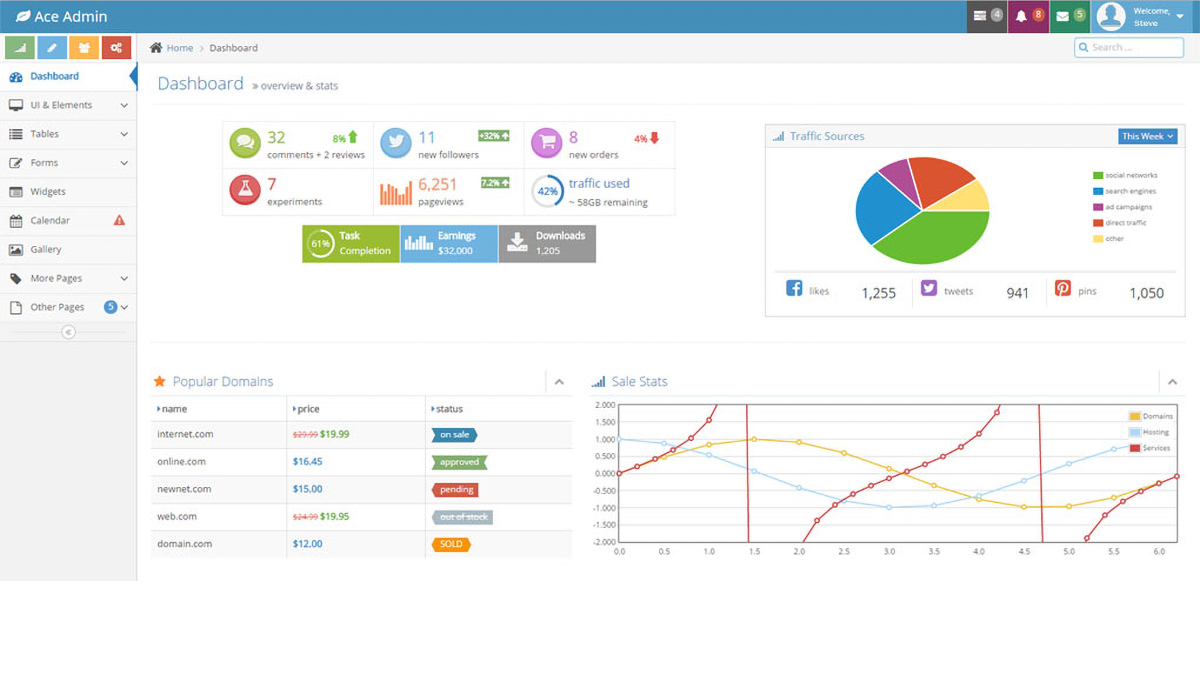Click the green social networks legend swatch
The height and width of the screenshot is (675, 1200).
pos(1098,175)
